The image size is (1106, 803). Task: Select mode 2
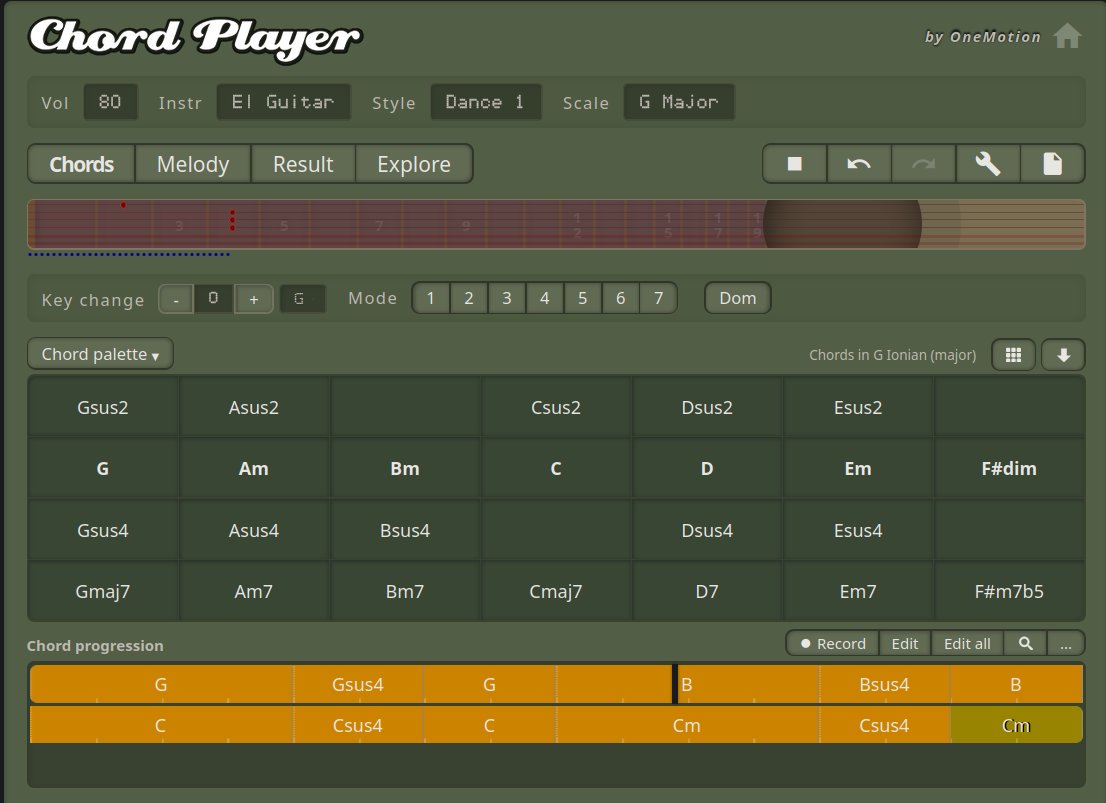click(469, 298)
